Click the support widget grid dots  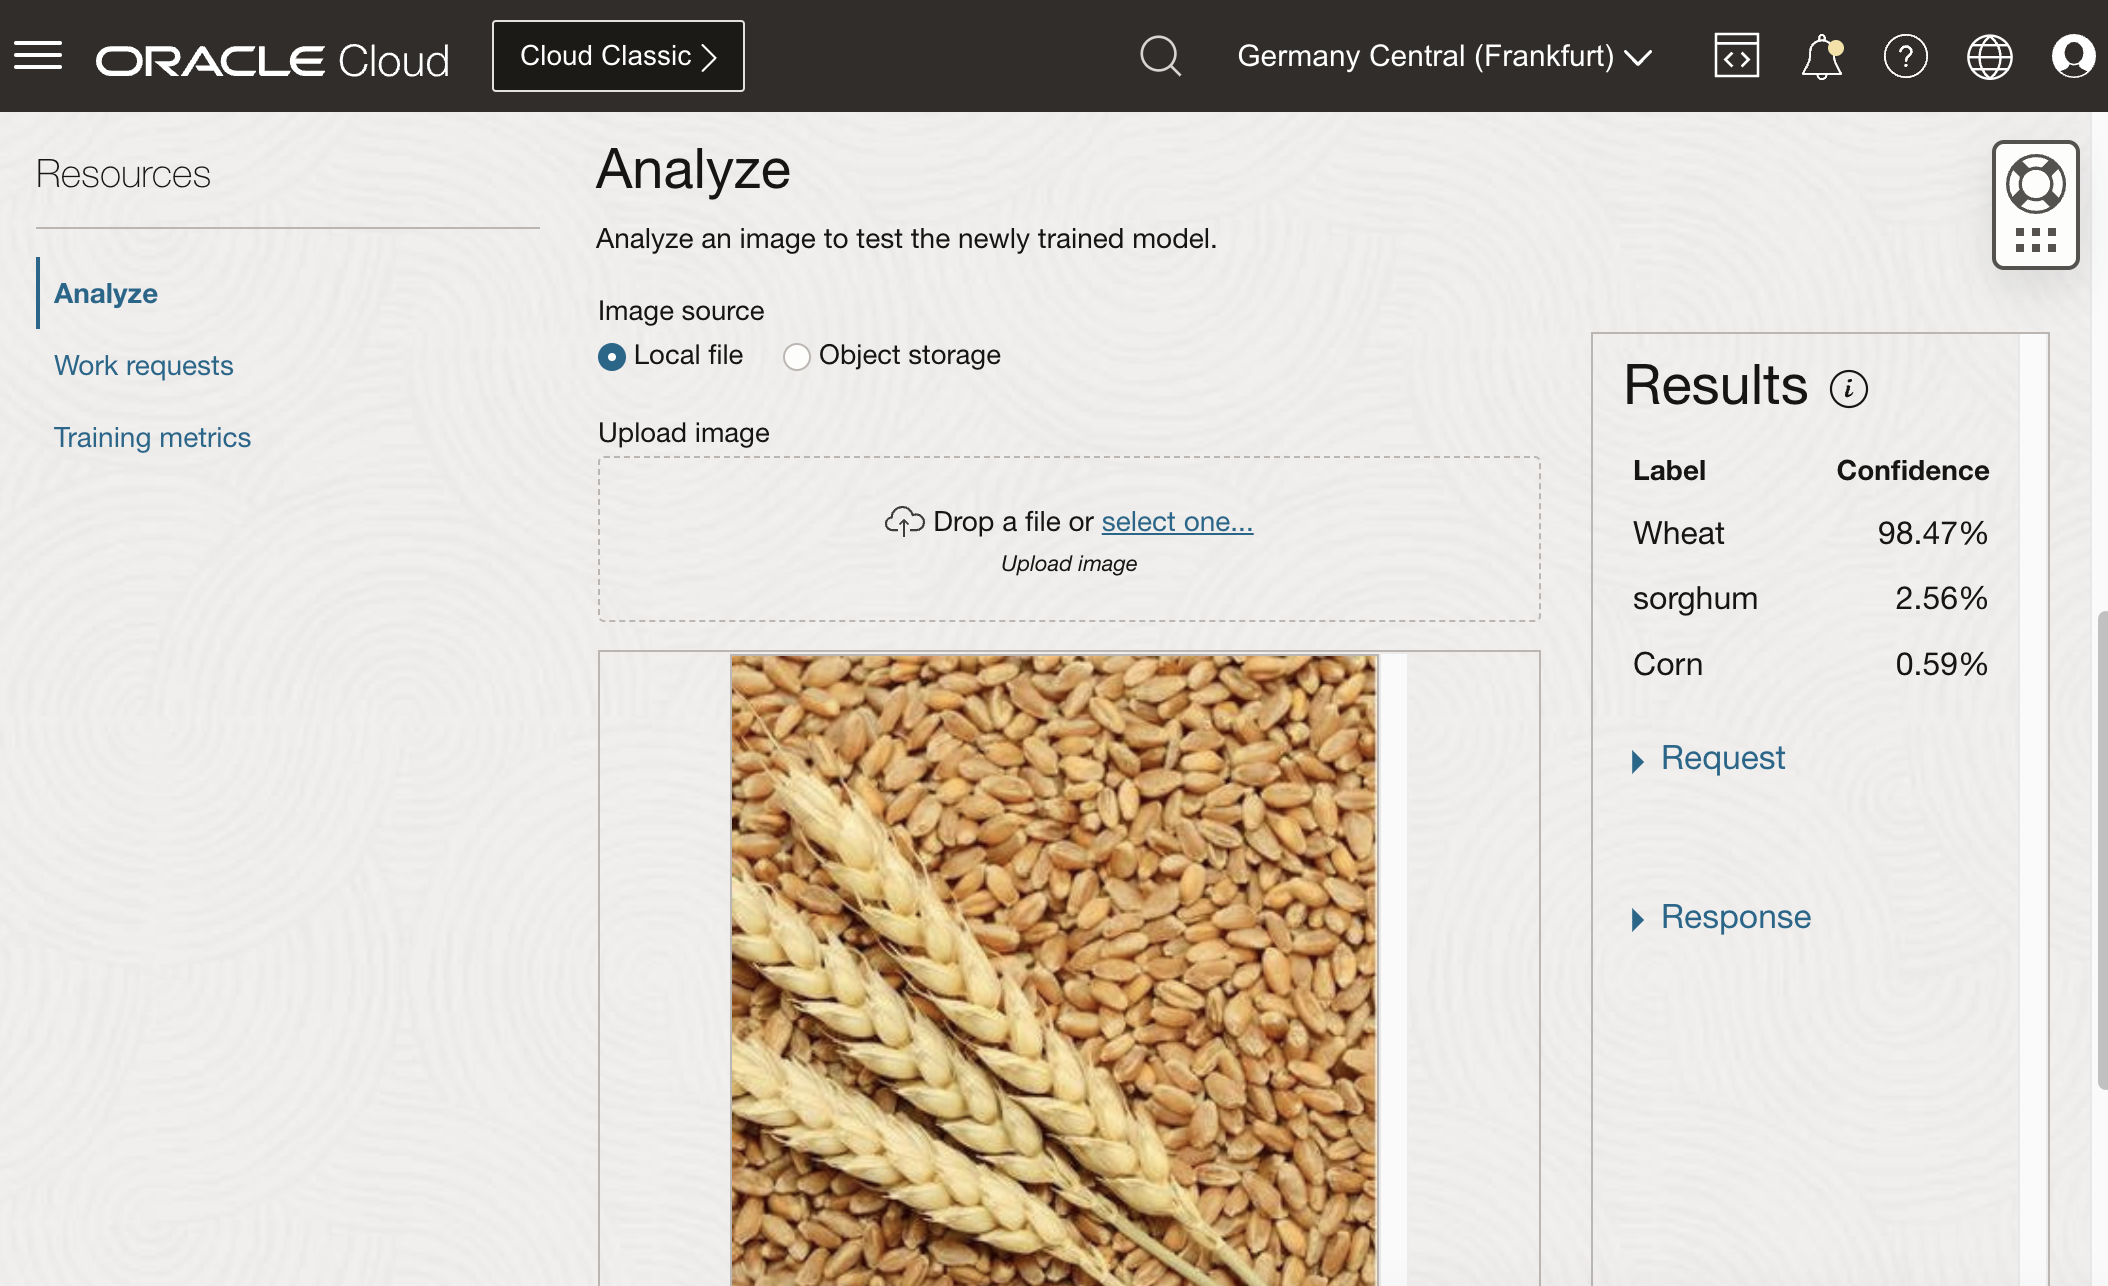(2036, 240)
